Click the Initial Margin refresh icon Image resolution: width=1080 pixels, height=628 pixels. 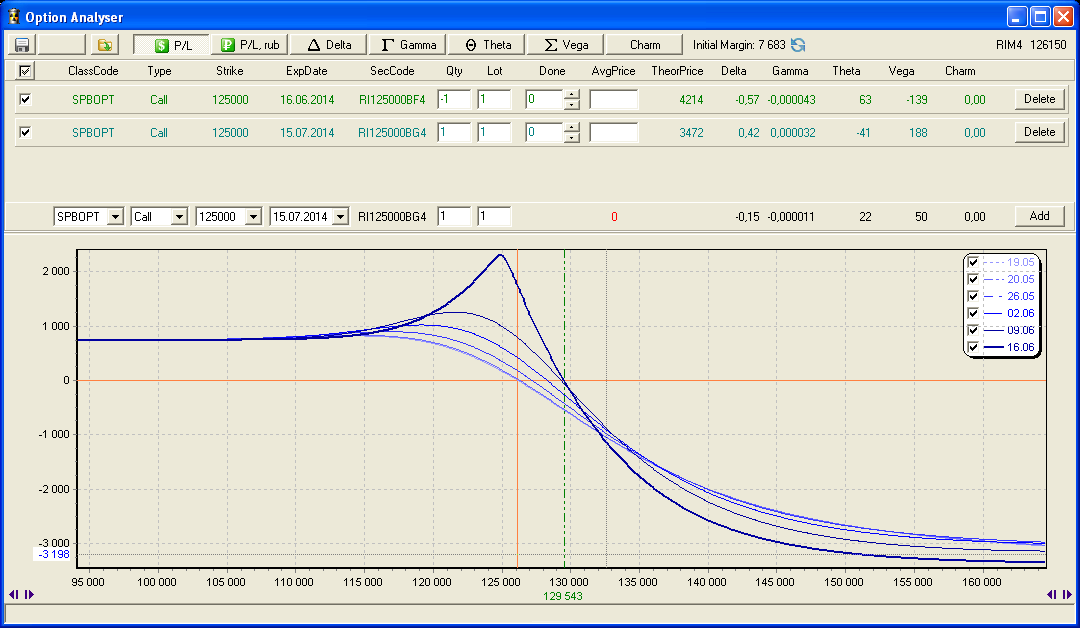pos(798,45)
